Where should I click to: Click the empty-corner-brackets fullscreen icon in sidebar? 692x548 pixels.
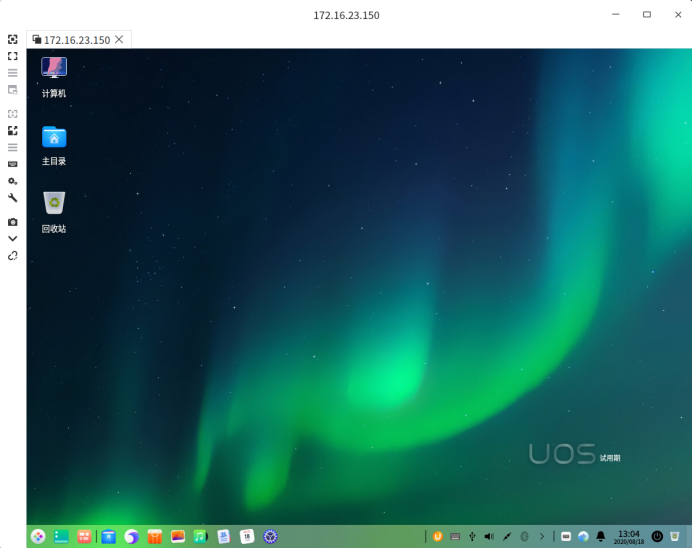pos(13,56)
